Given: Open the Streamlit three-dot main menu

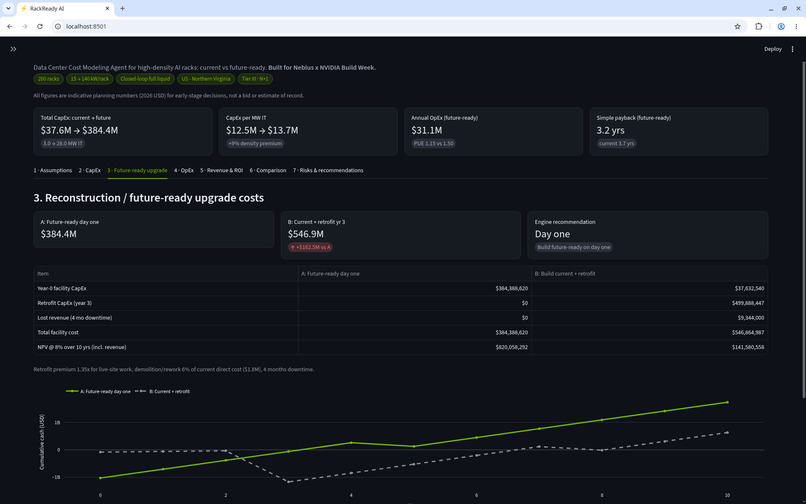Looking at the screenshot, I should tap(792, 49).
